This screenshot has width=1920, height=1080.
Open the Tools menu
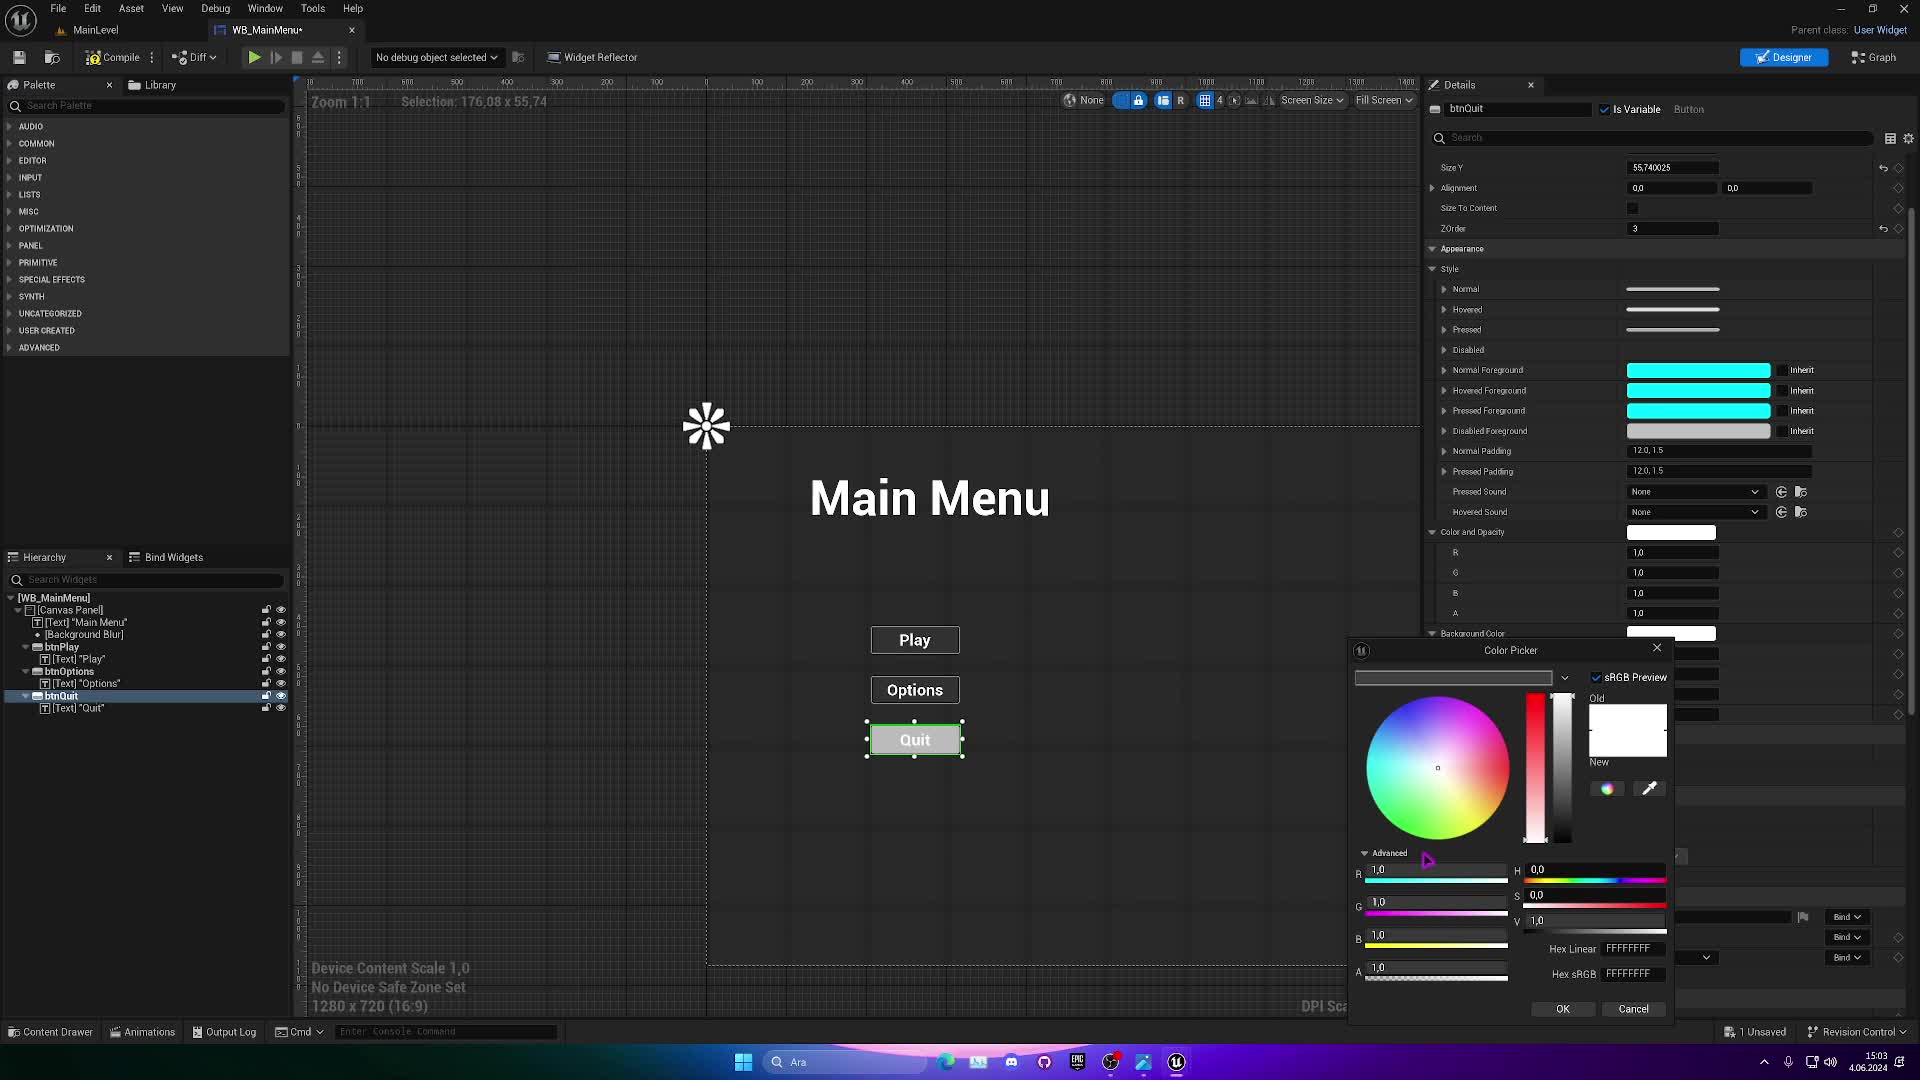click(x=313, y=8)
